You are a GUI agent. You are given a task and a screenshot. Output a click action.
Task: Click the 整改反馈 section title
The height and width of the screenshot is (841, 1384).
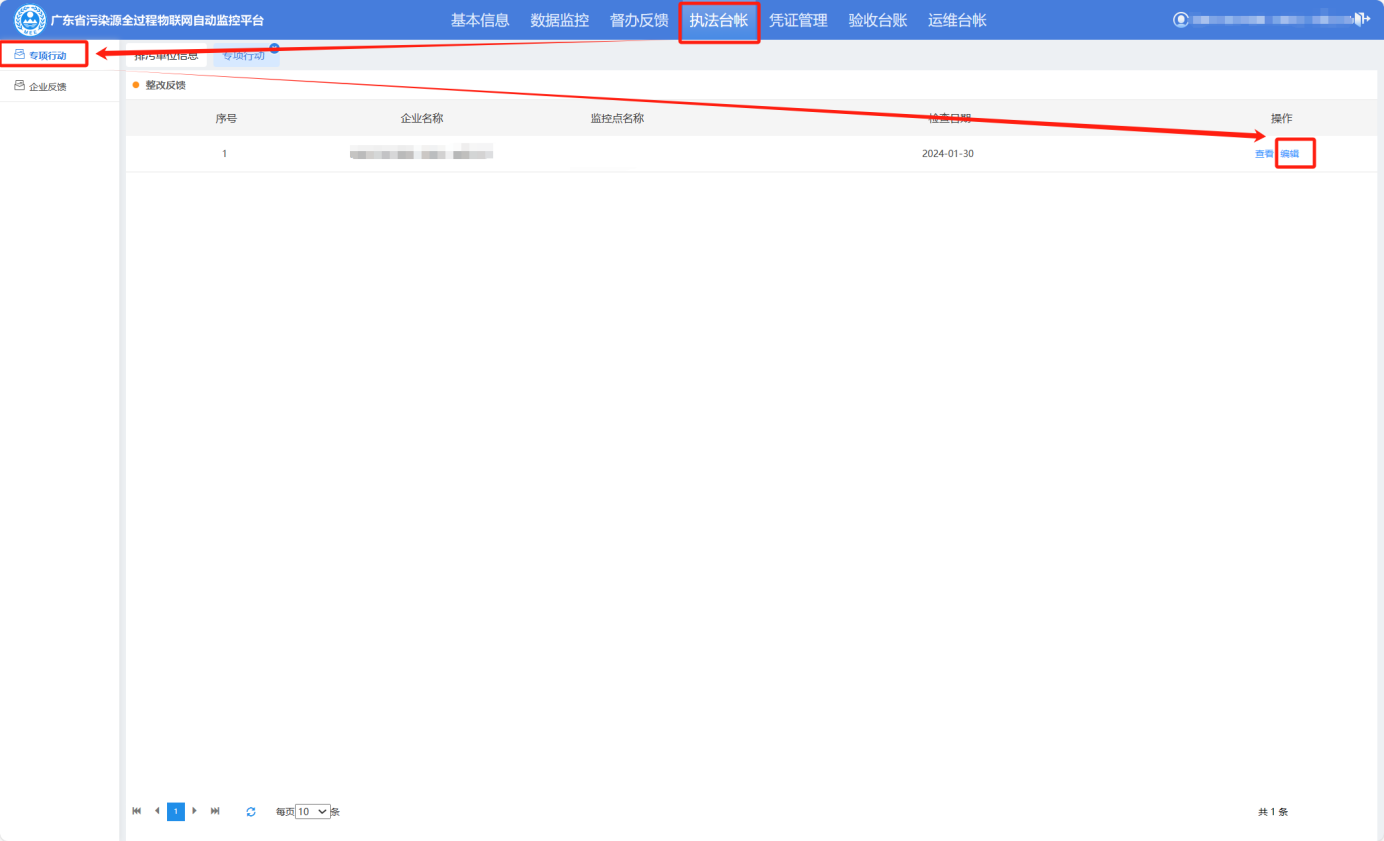[x=165, y=85]
